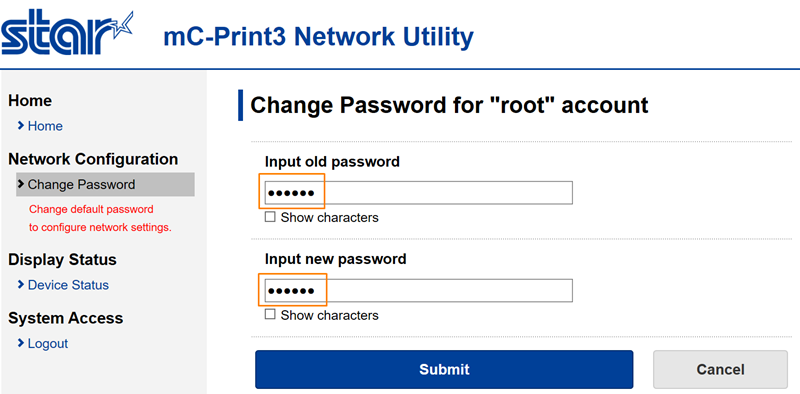Screen dimensions: 800x394
Task: Click Show characters label under old password
Action: click(330, 218)
